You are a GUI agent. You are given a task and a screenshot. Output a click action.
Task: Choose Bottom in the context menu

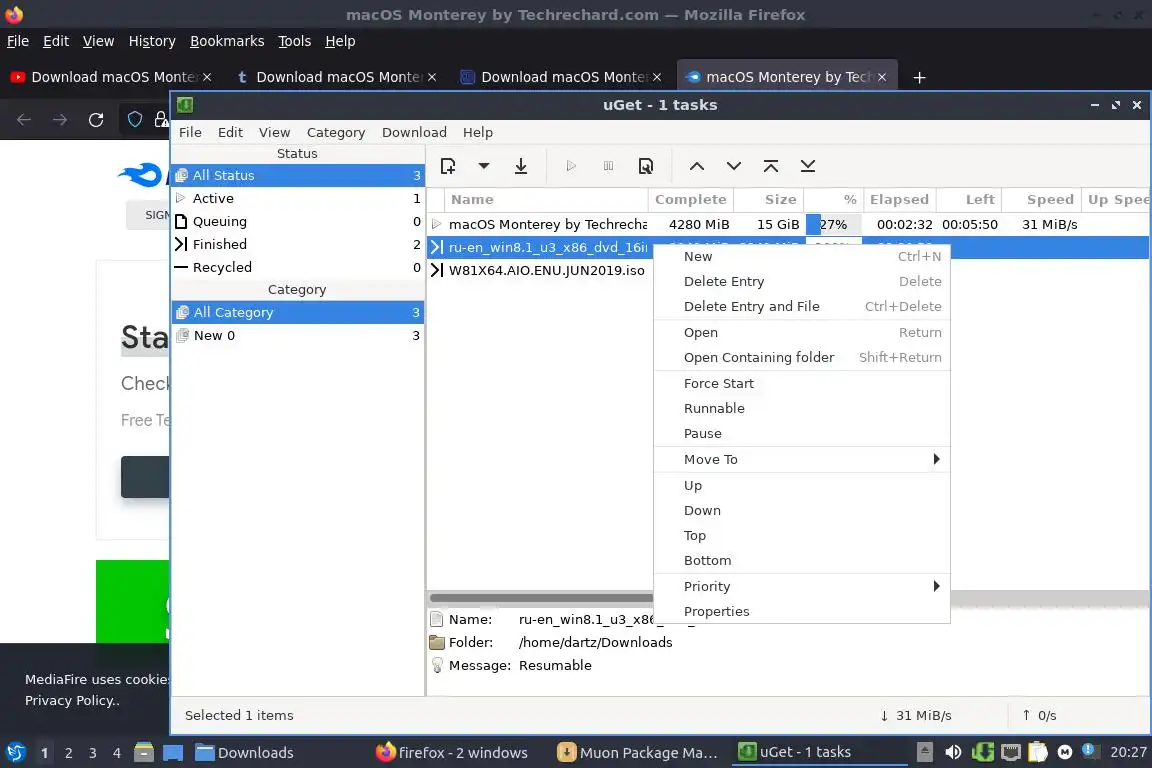point(802,561)
